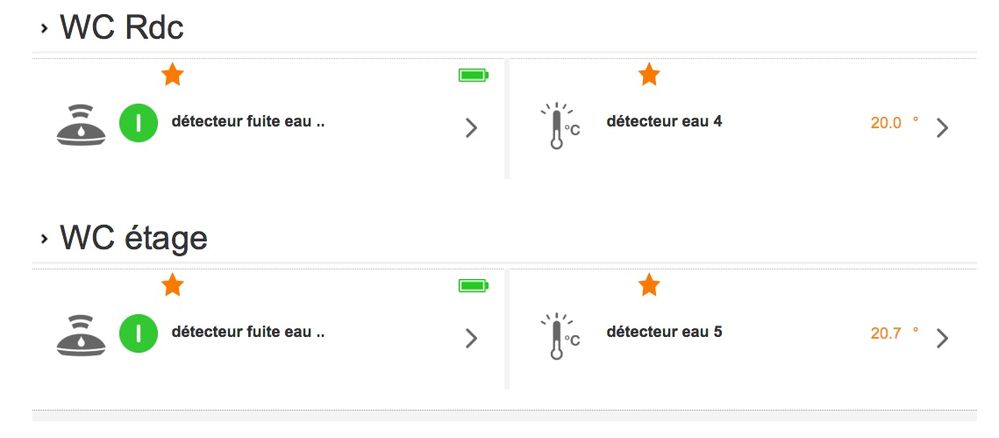Open détecteur fuite eau in WC étage
The width and height of the screenshot is (999, 438).
pos(248,332)
